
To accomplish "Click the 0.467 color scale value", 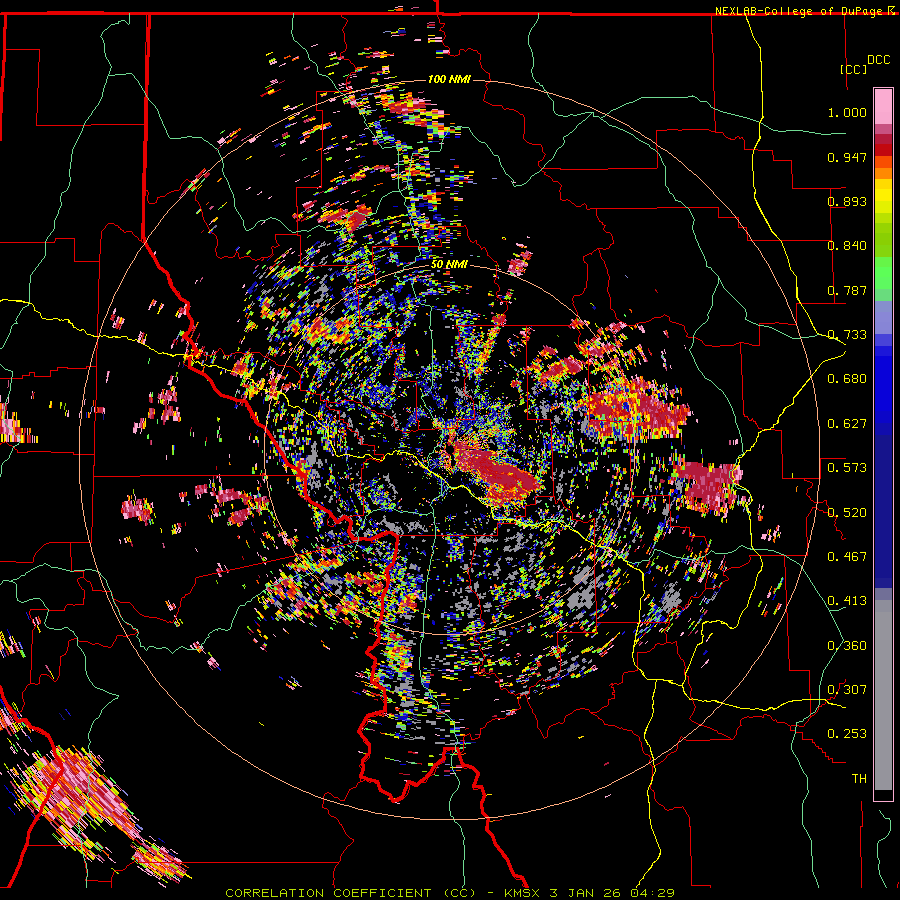I will point(847,557).
